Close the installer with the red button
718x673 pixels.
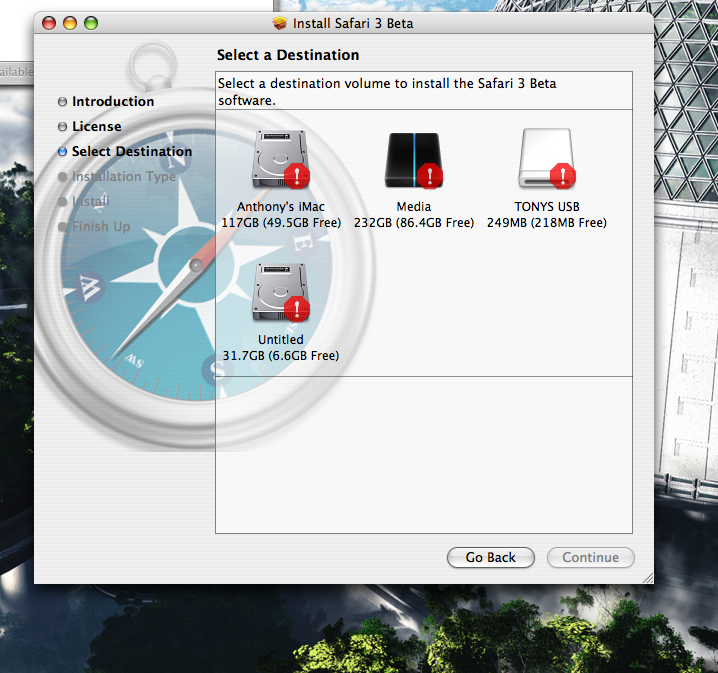pos(49,23)
